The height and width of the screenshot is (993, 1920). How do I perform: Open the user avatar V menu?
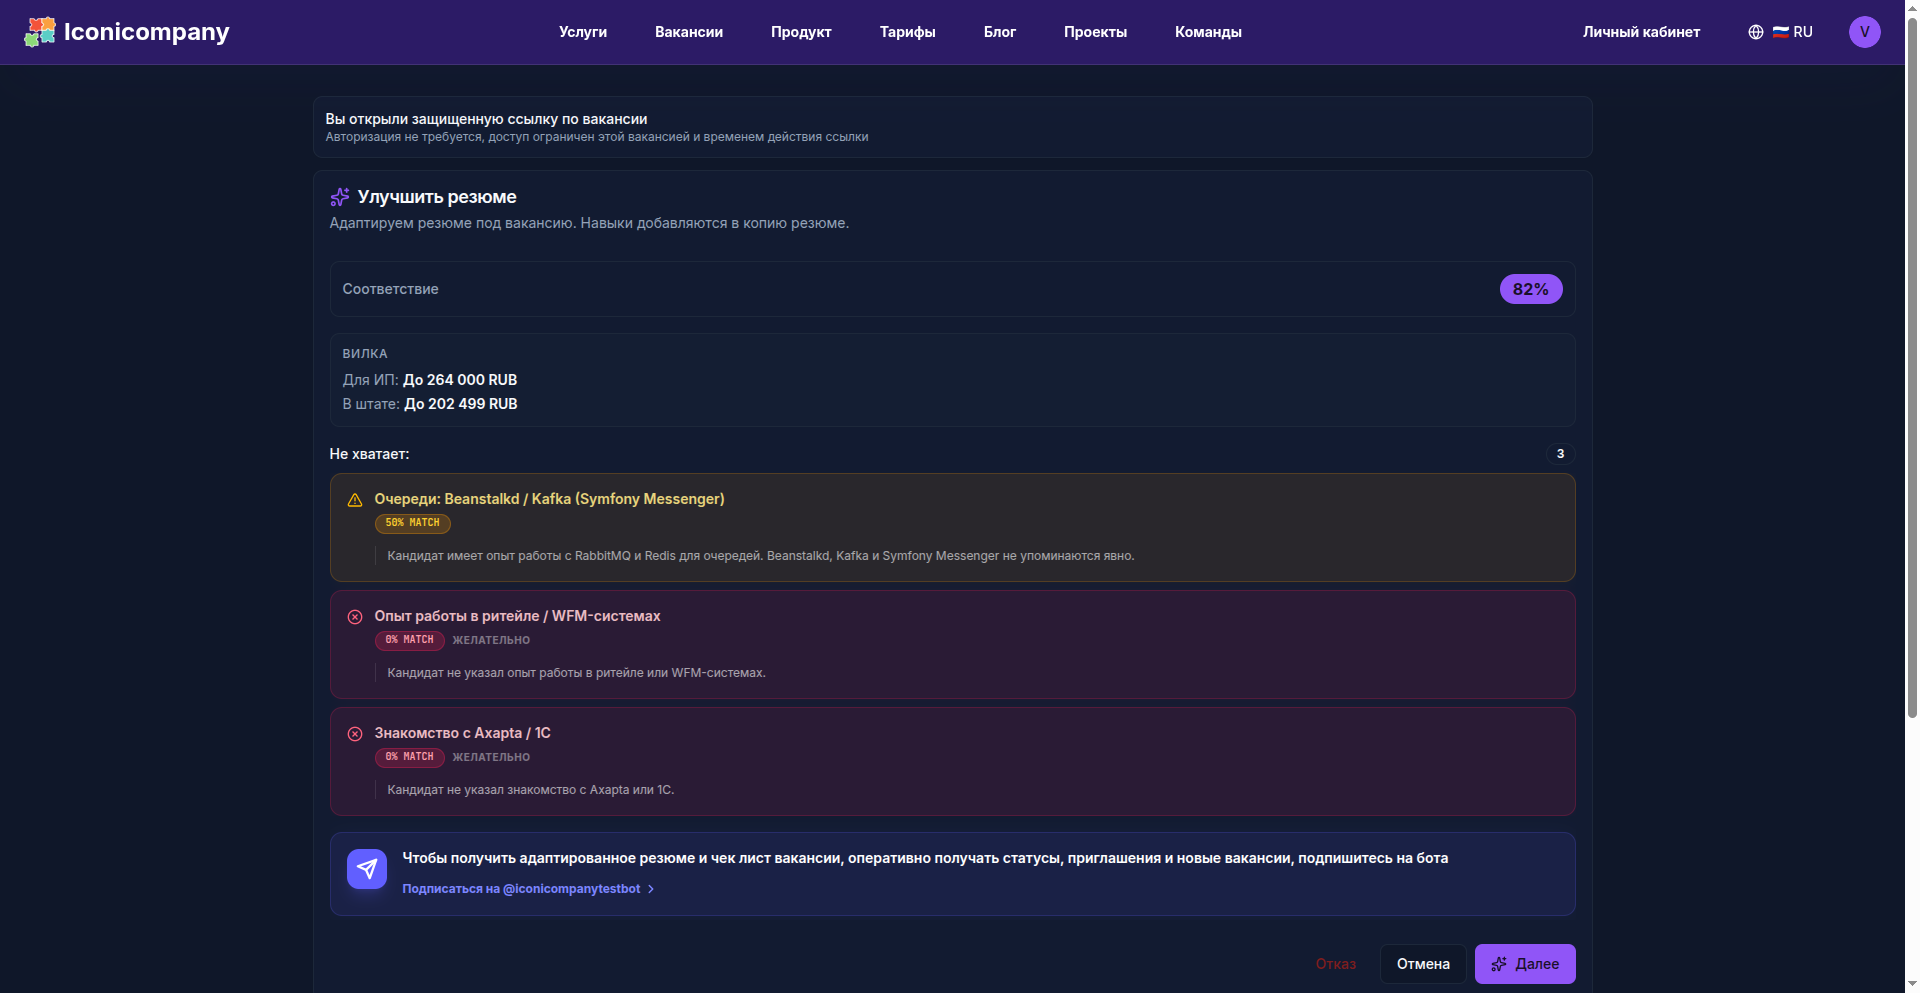[1865, 32]
